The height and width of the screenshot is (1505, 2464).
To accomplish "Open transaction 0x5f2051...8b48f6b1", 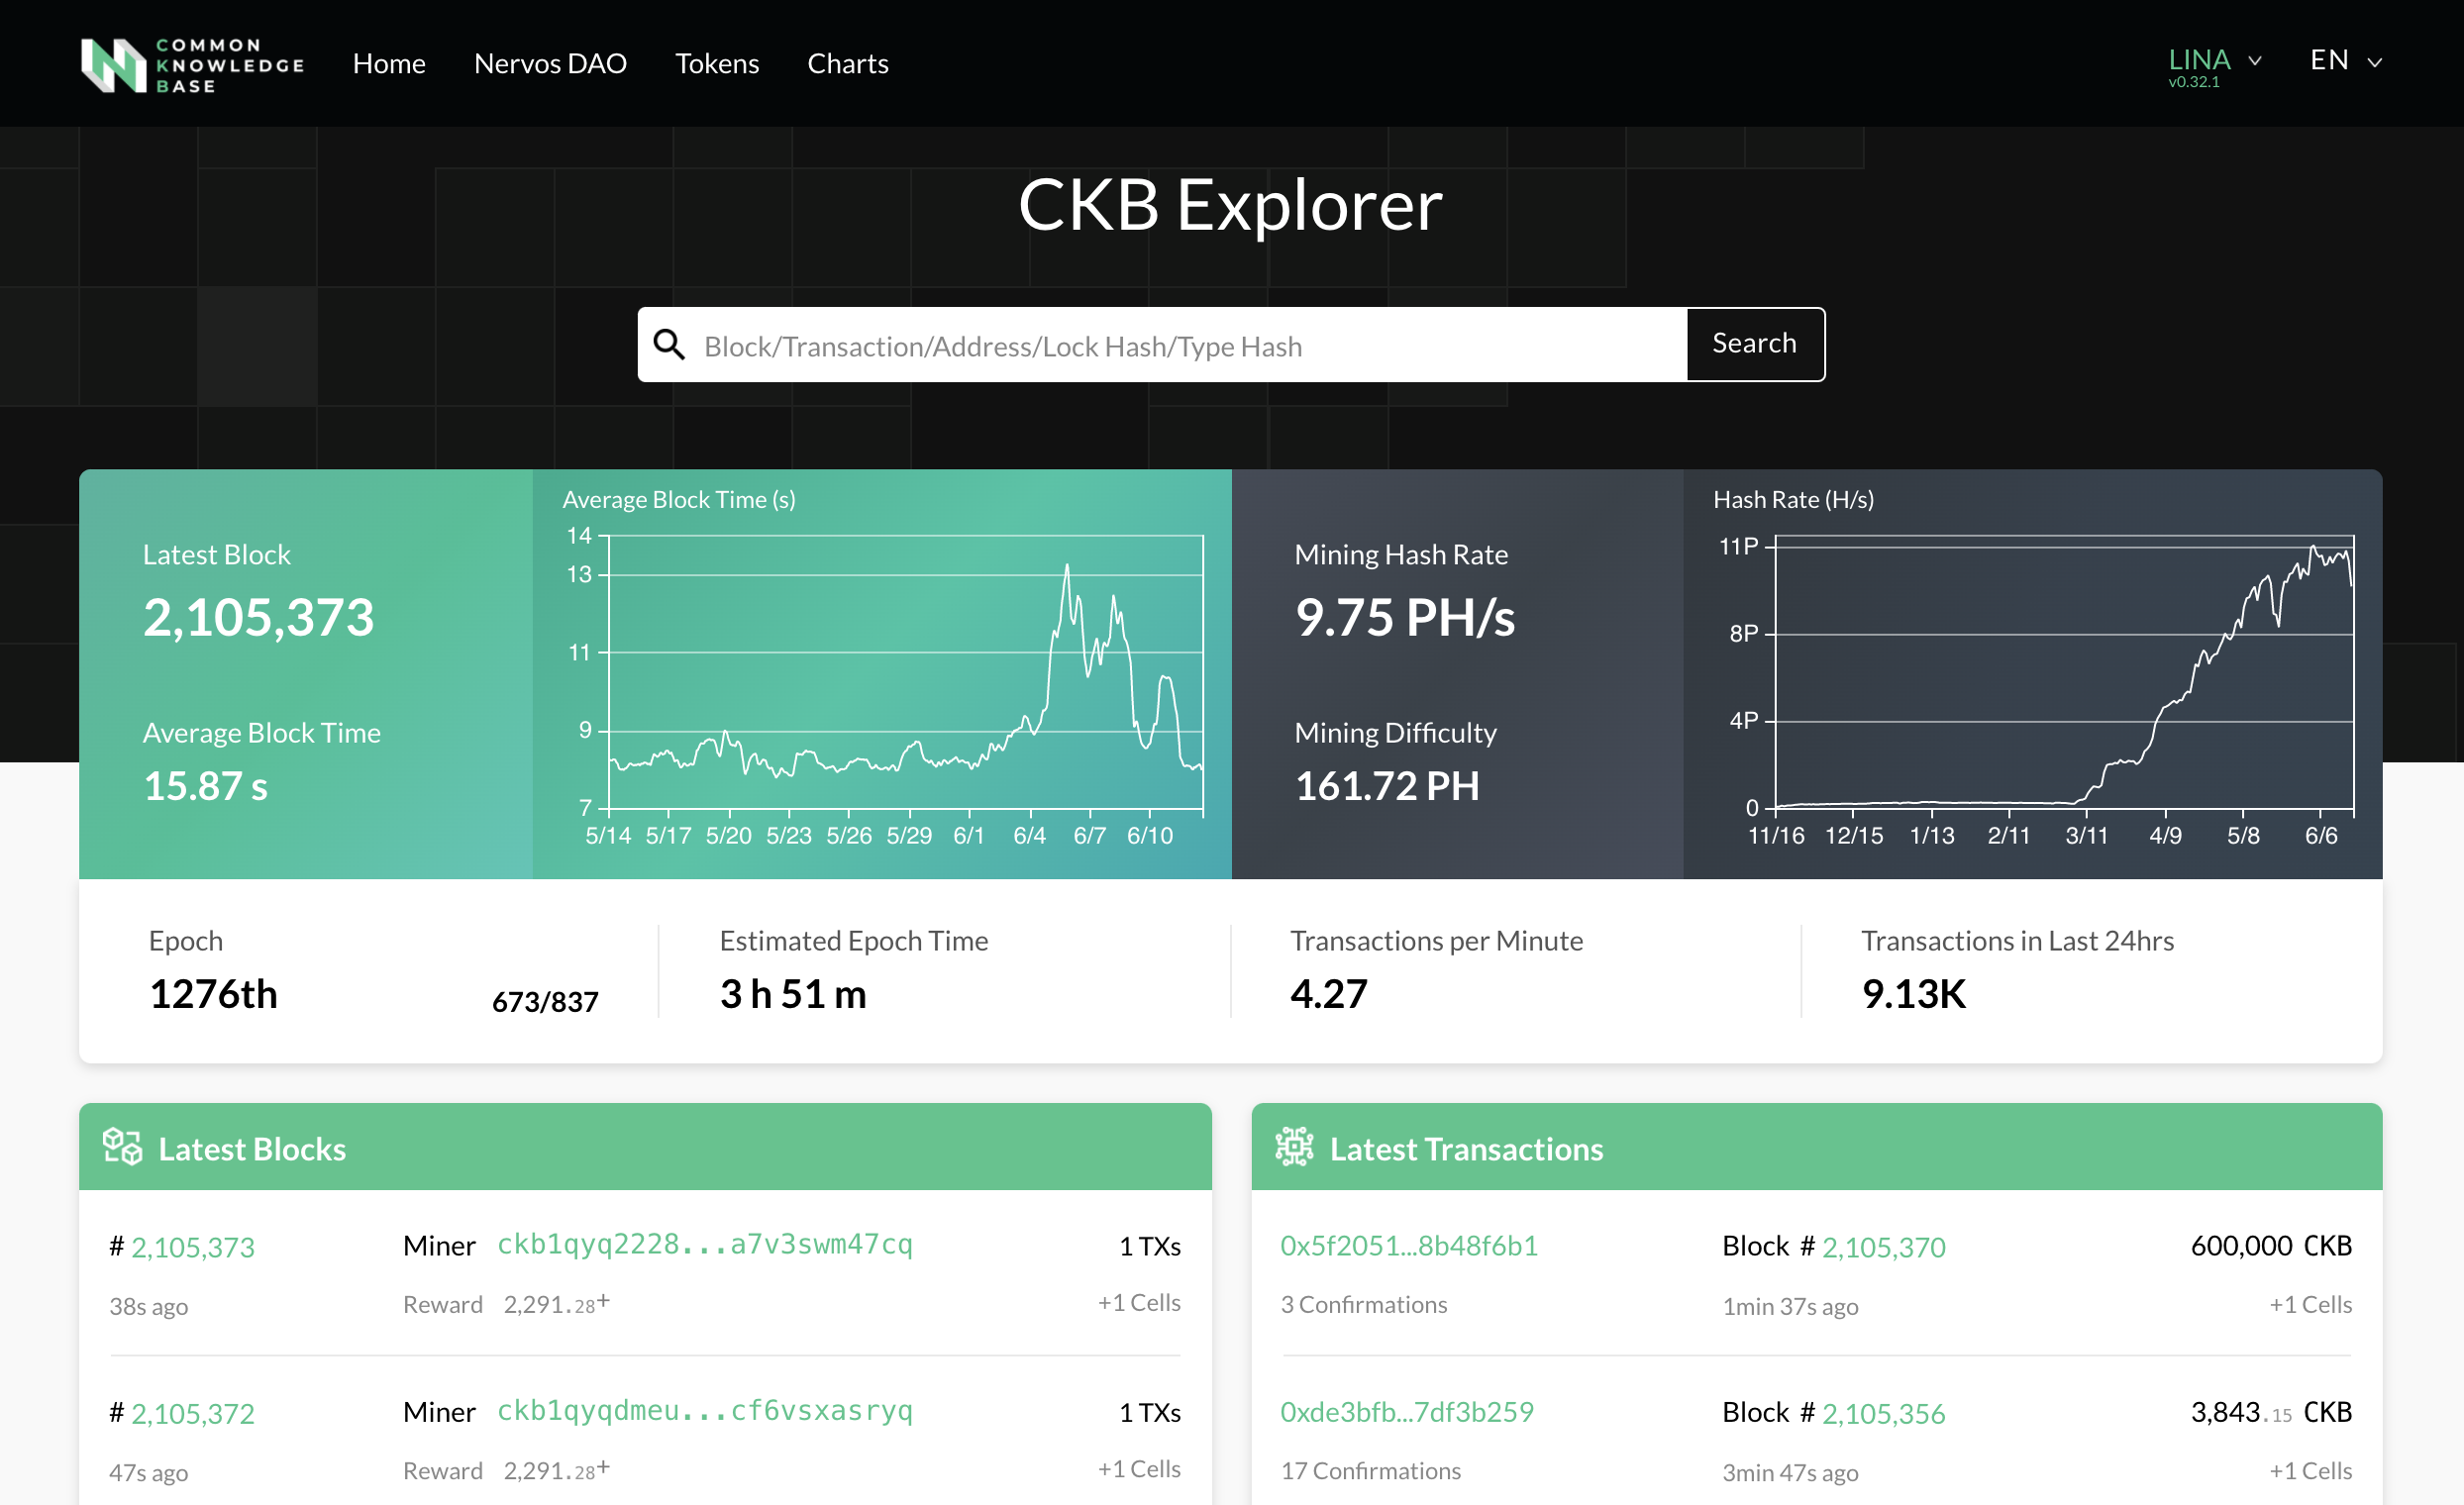I will tap(1409, 1245).
